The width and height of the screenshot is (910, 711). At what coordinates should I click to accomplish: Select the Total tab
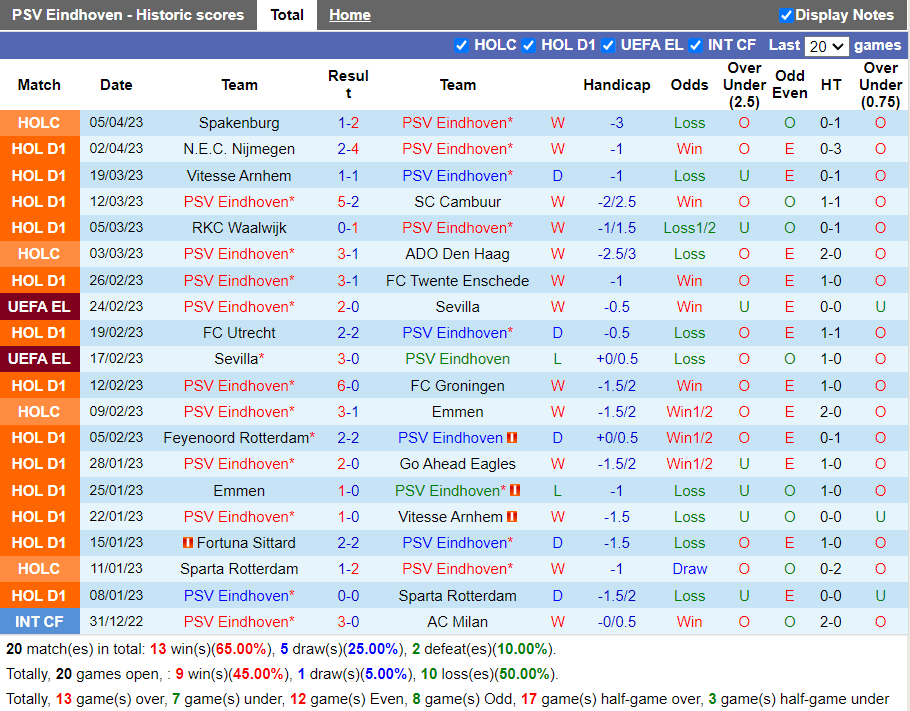287,15
